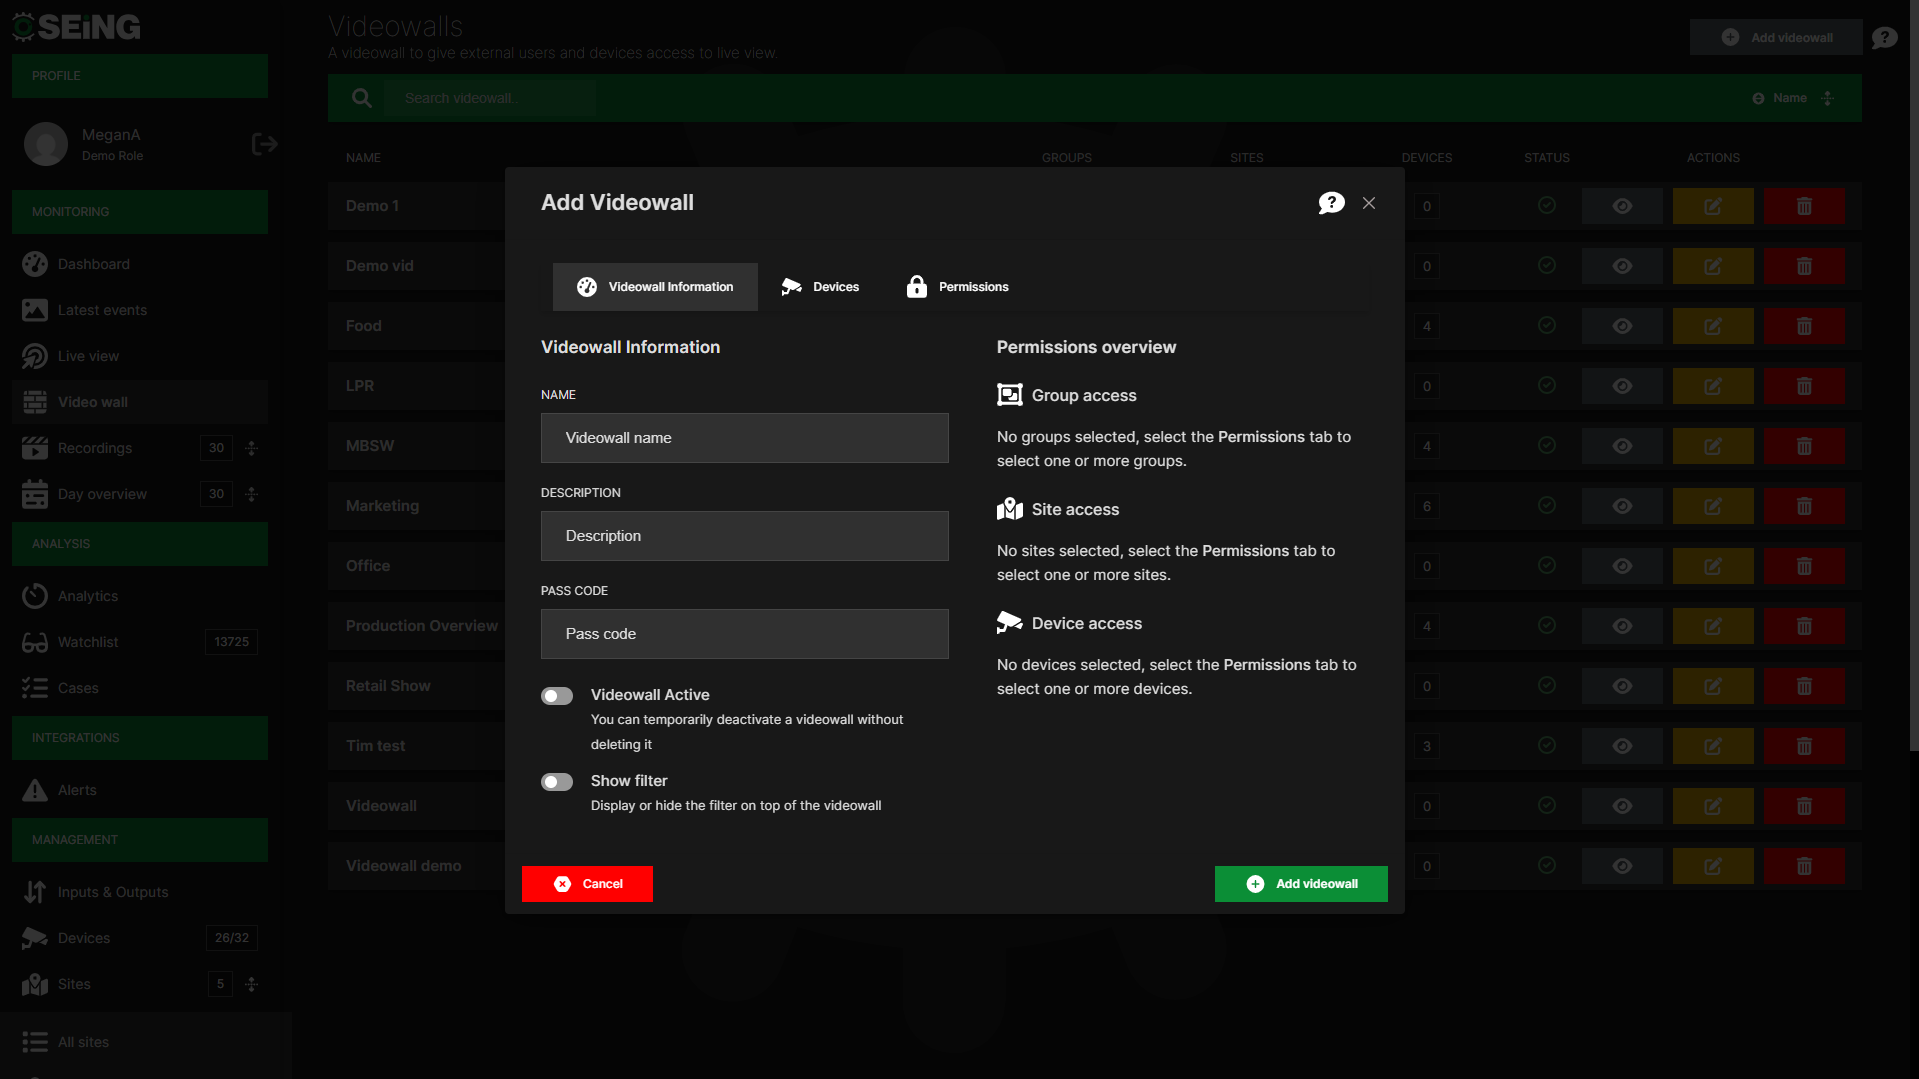
Task: Open Latest events in sidebar
Action: coord(140,310)
